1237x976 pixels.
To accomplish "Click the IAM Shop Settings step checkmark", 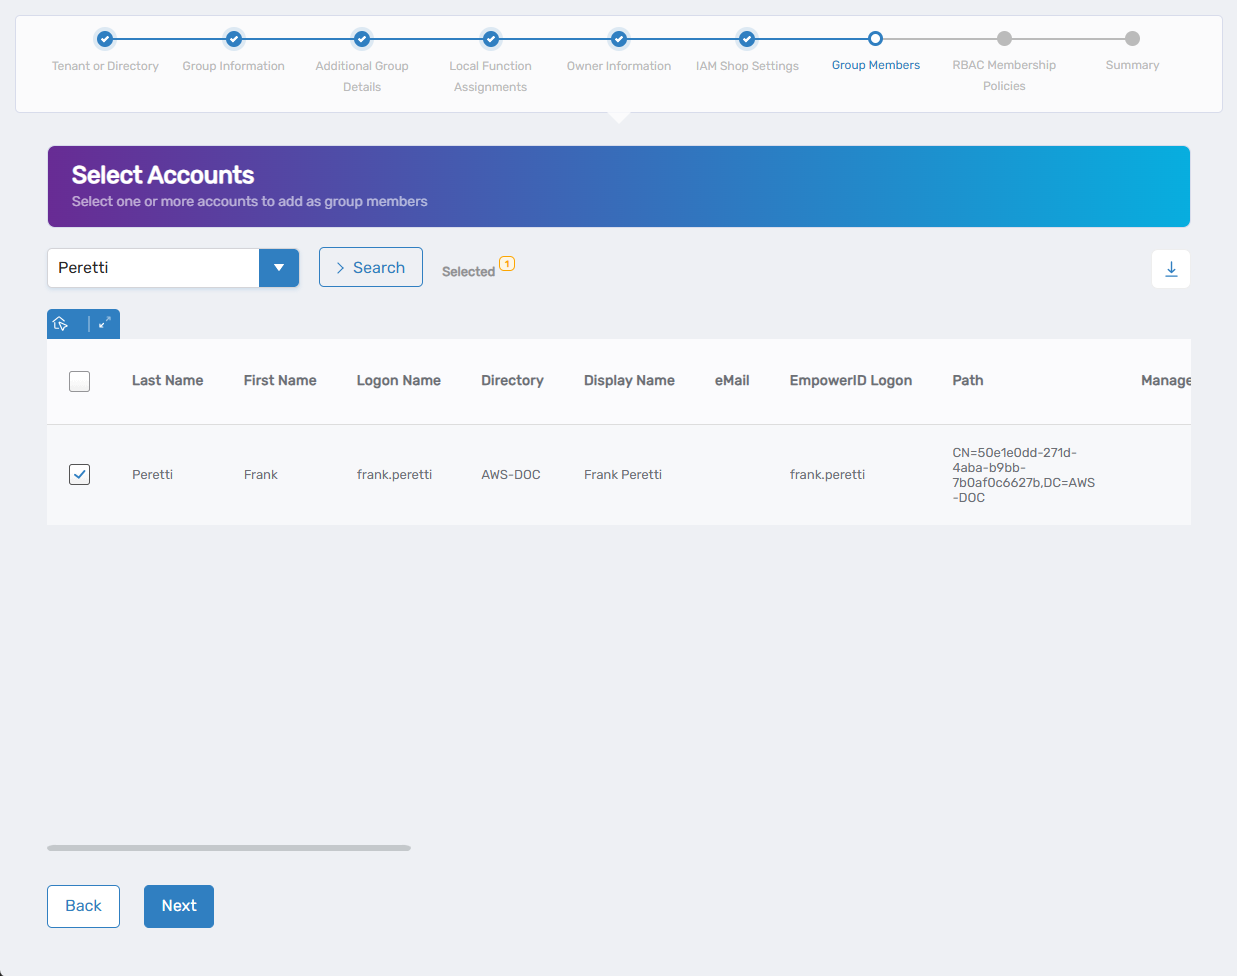I will tap(747, 39).
